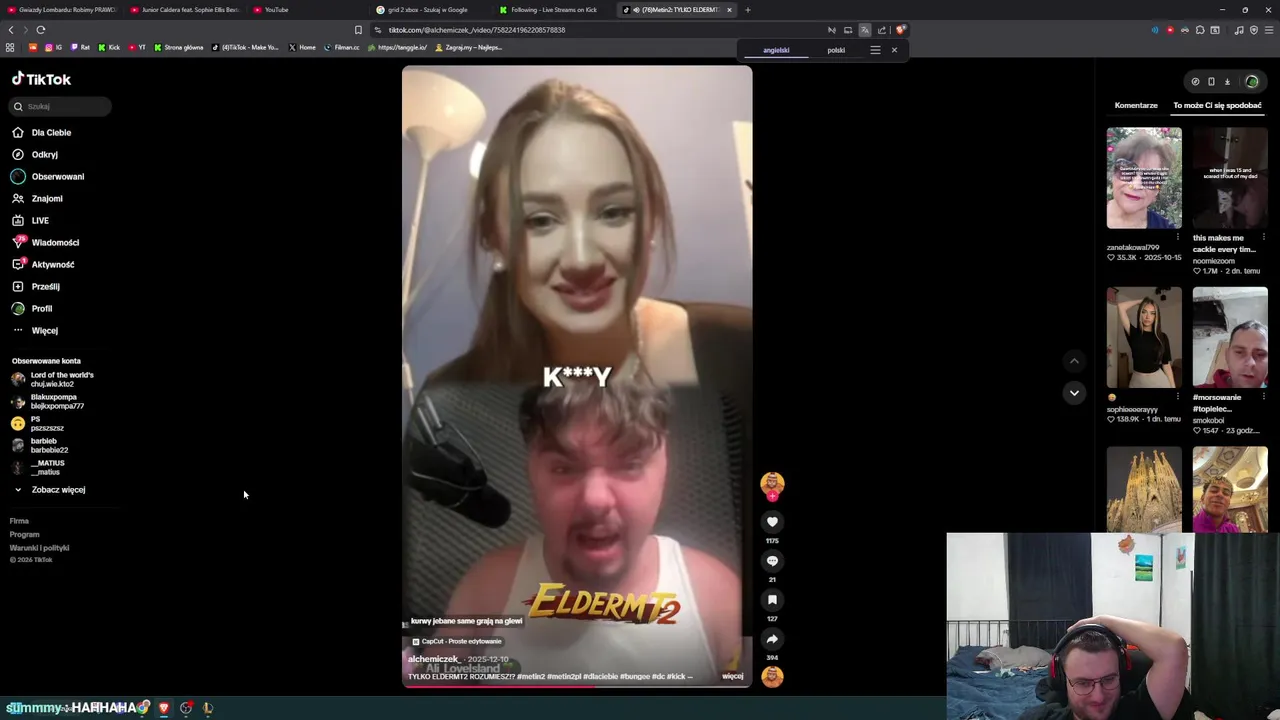1280x720 pixels.
Task: Share the video with arrow icon
Action: click(772, 638)
